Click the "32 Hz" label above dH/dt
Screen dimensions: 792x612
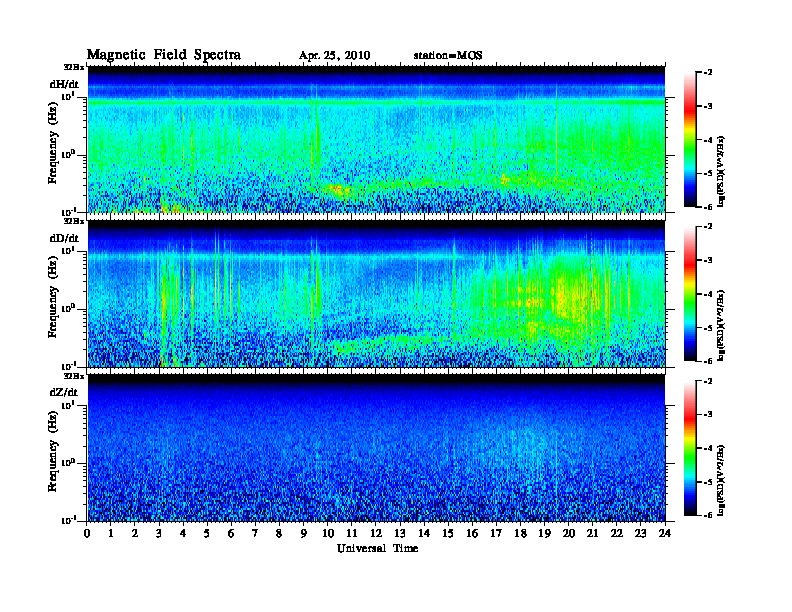pos(73,67)
